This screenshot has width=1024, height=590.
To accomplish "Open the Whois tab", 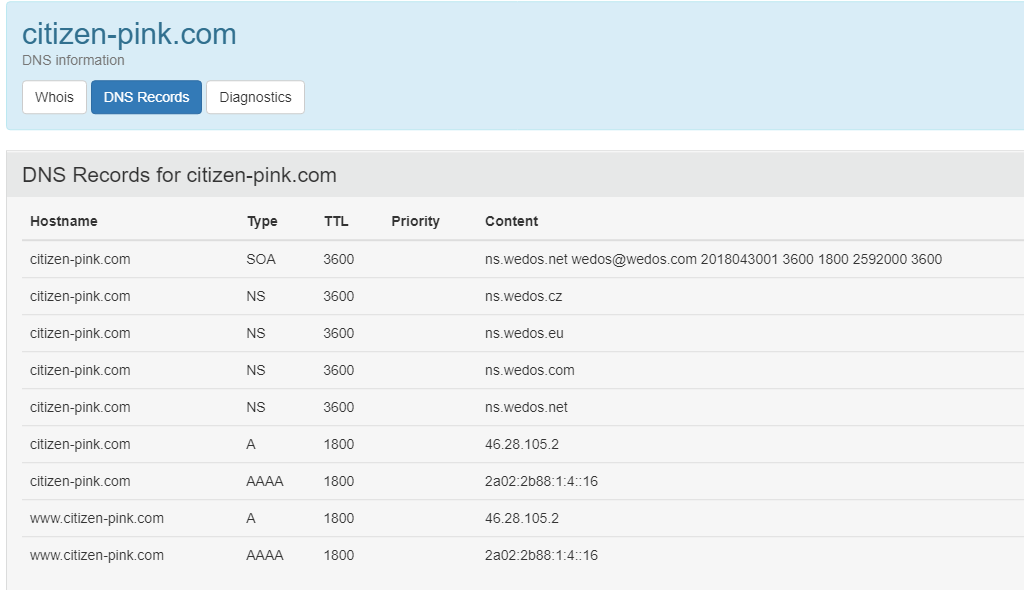I will coord(54,97).
